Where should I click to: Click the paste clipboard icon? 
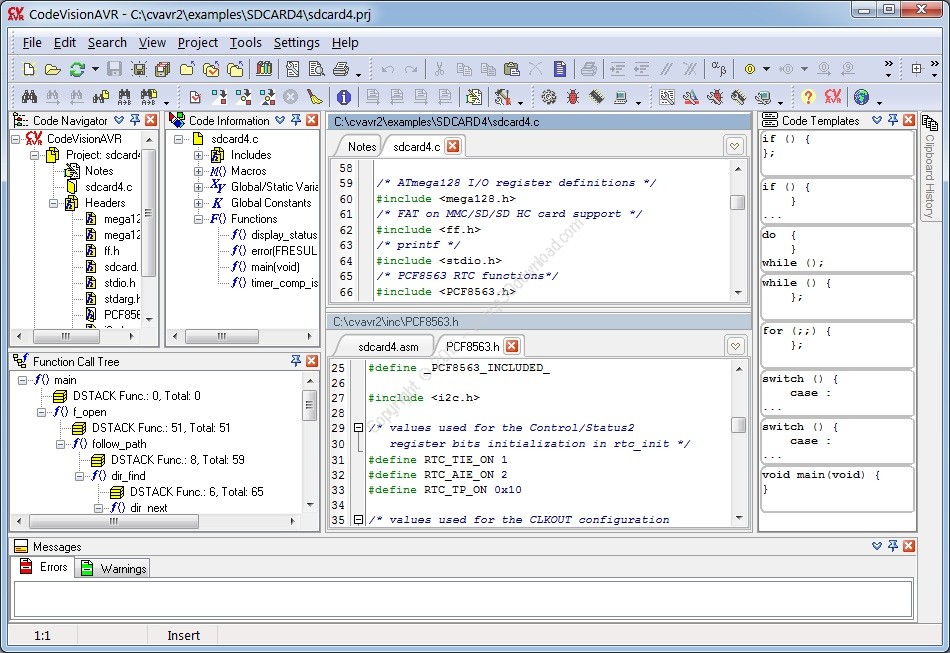click(x=512, y=69)
